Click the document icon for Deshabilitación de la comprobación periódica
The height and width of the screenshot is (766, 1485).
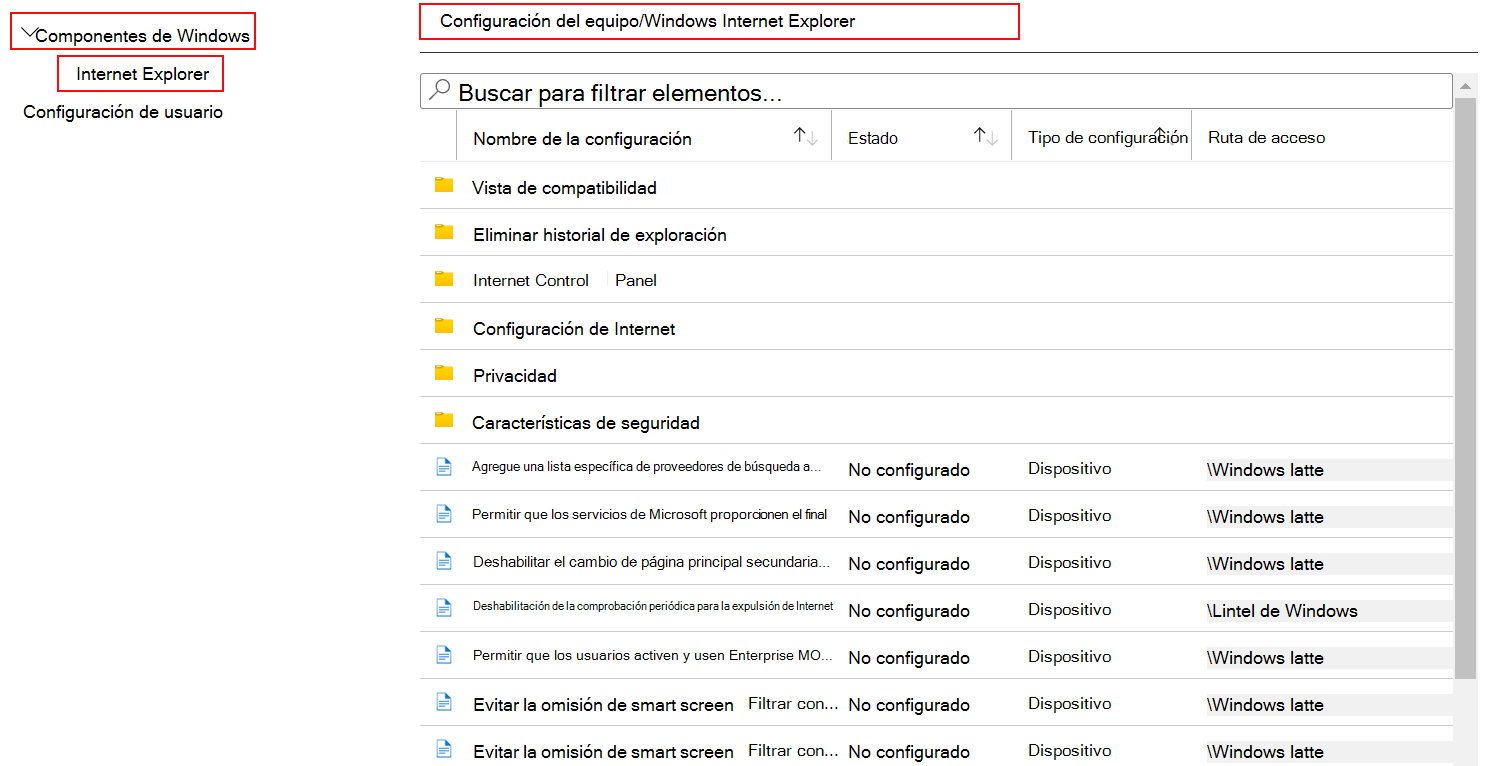pos(444,608)
